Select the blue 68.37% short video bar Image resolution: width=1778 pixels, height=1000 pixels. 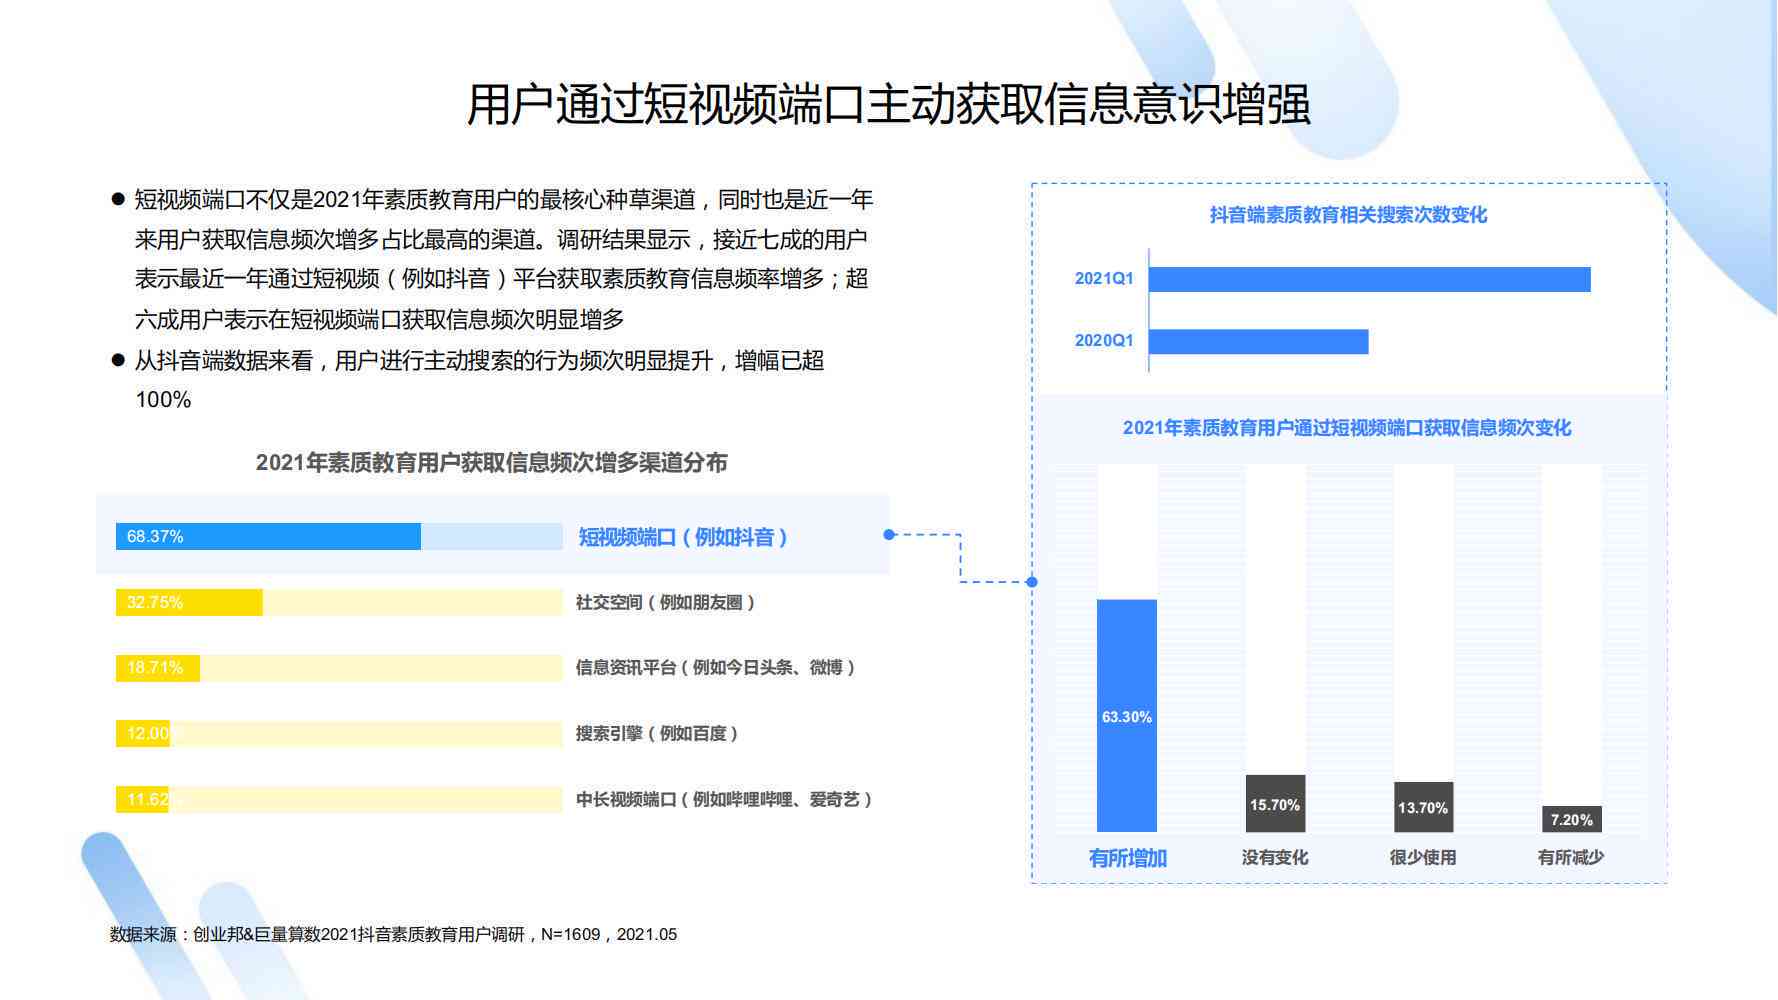pos(268,537)
